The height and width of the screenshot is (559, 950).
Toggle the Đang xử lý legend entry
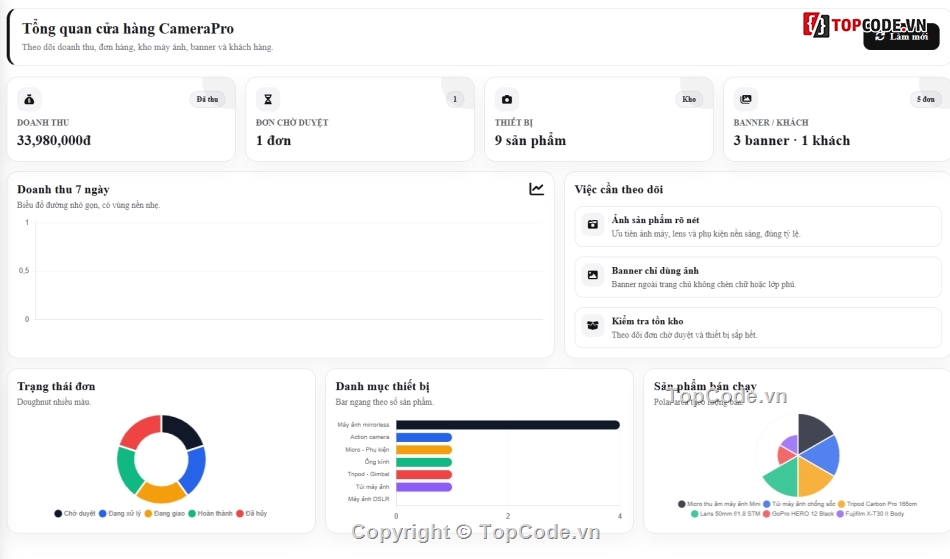pos(120,514)
